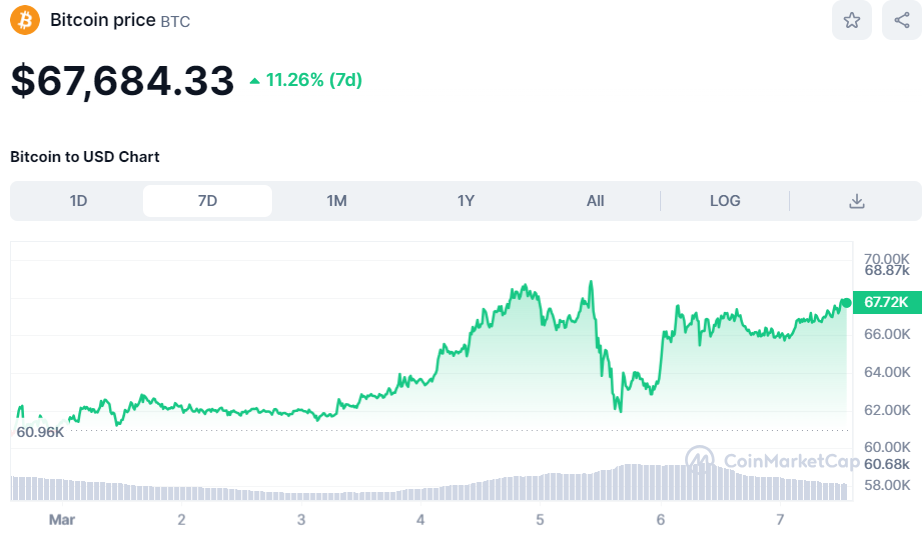Click the Bitcoin to USD Chart heading
The height and width of the screenshot is (536, 924).
[85, 157]
